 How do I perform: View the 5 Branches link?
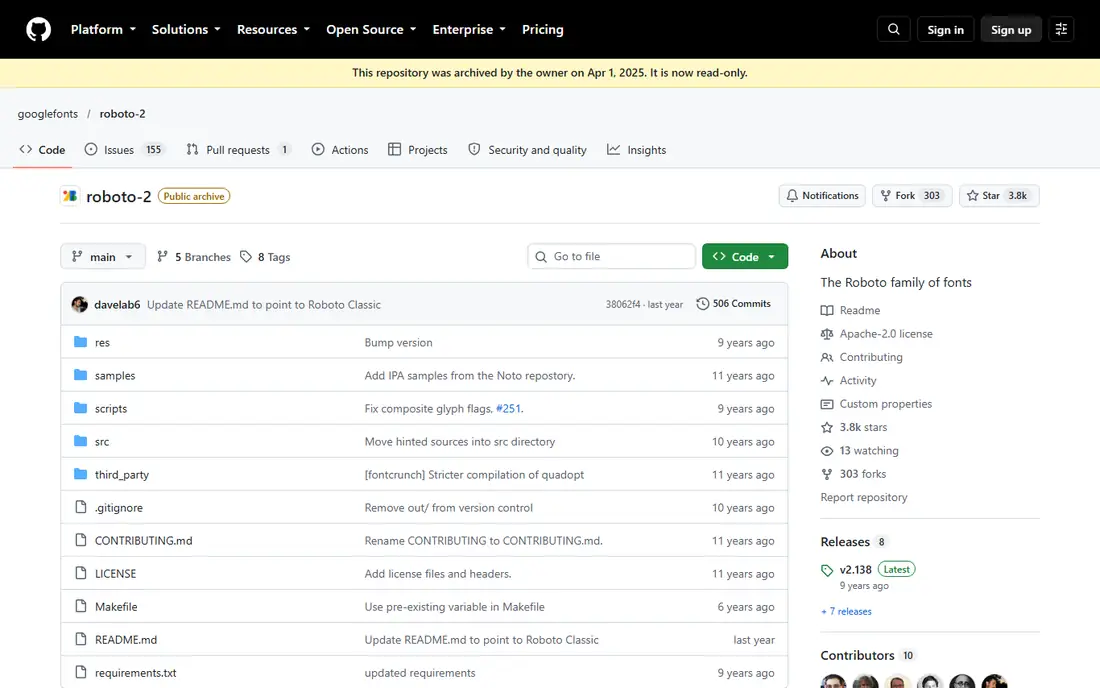[x=194, y=257]
